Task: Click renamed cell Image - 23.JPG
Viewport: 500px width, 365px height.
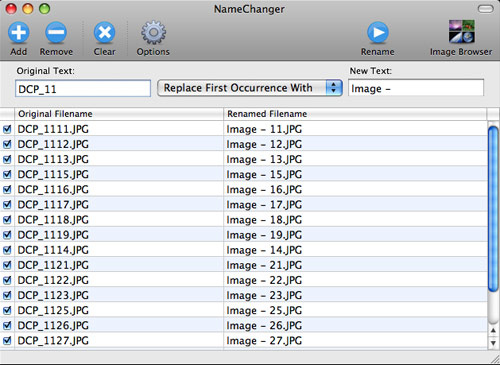Action: [264, 295]
